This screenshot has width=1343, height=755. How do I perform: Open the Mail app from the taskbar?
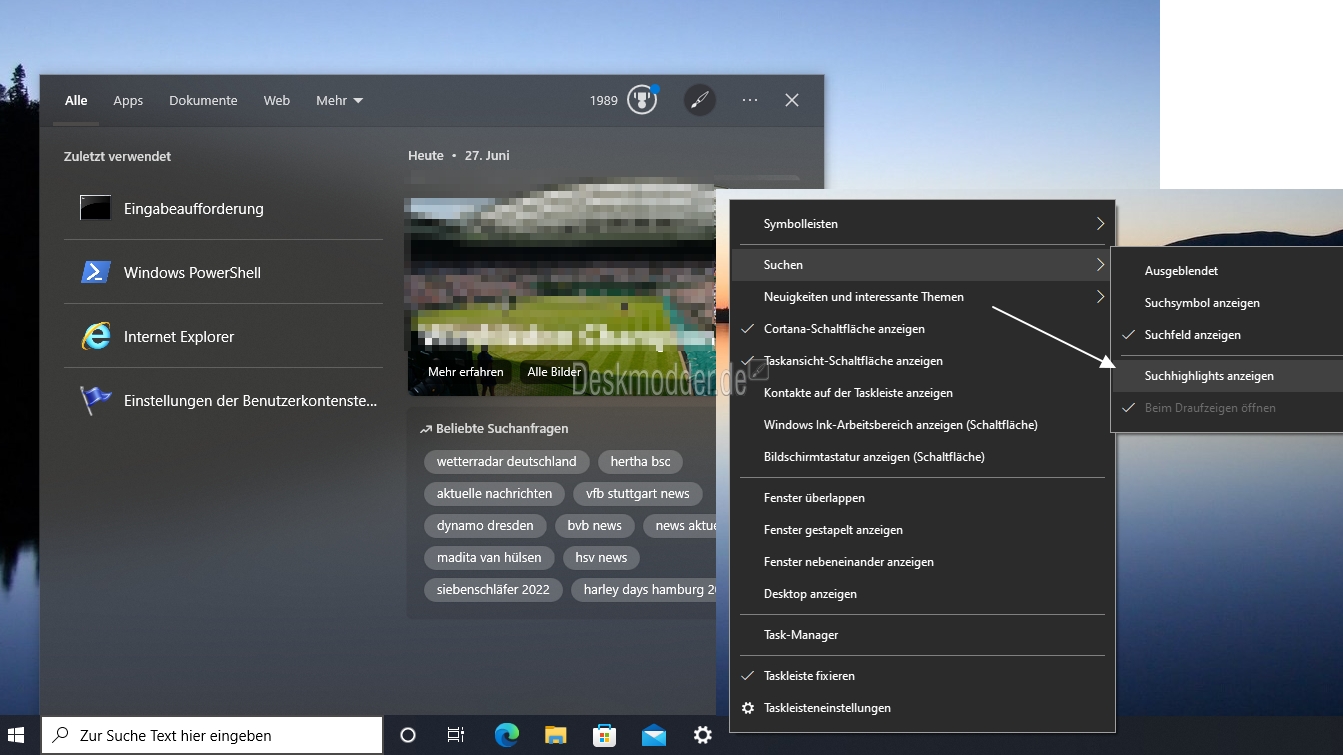point(654,735)
